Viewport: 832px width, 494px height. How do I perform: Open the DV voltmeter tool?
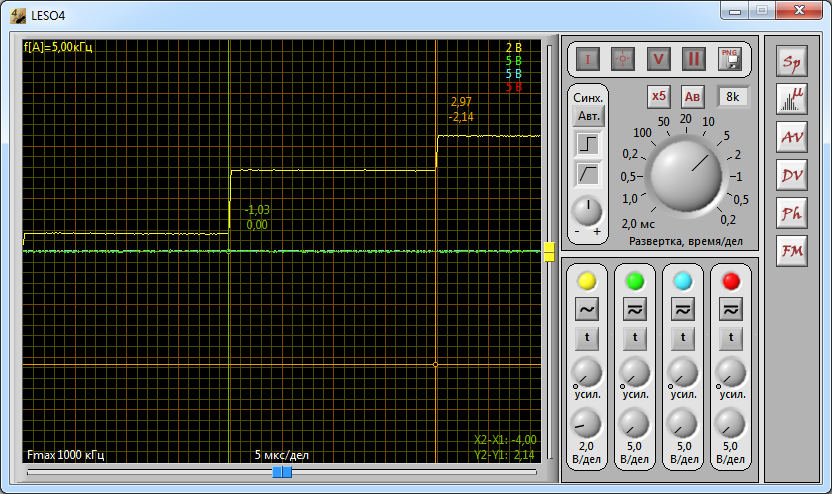[x=792, y=175]
